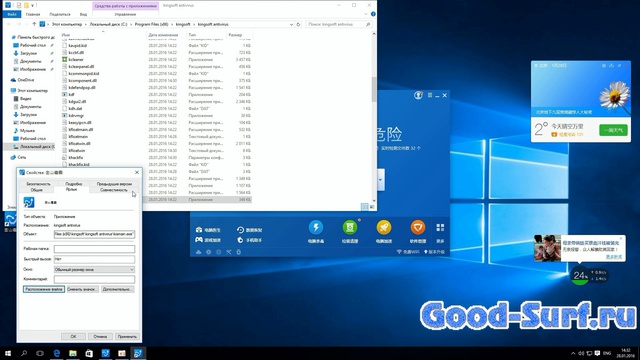The width and height of the screenshot is (640, 360).
Task: Switch to the Поделиться ribbon tab
Action: coord(60,14)
